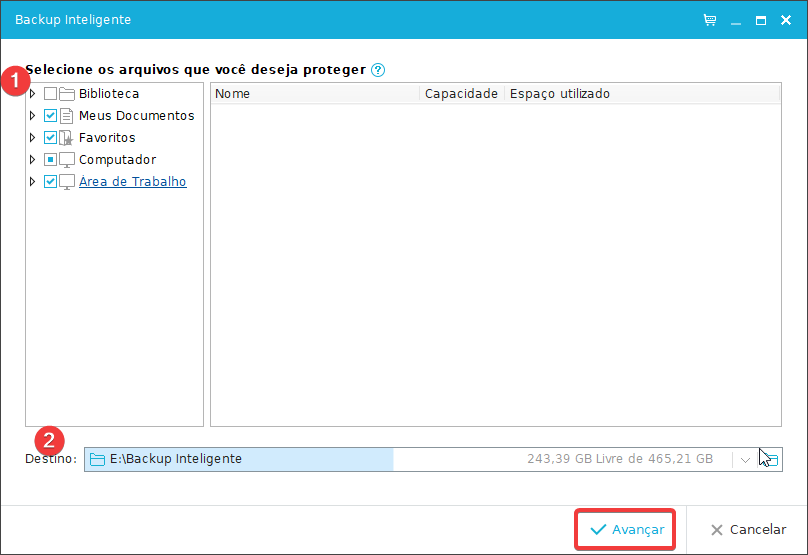Screen dimensions: 808x555
Task: Uncheck the Meus Documentos checkbox
Action: click(x=51, y=116)
